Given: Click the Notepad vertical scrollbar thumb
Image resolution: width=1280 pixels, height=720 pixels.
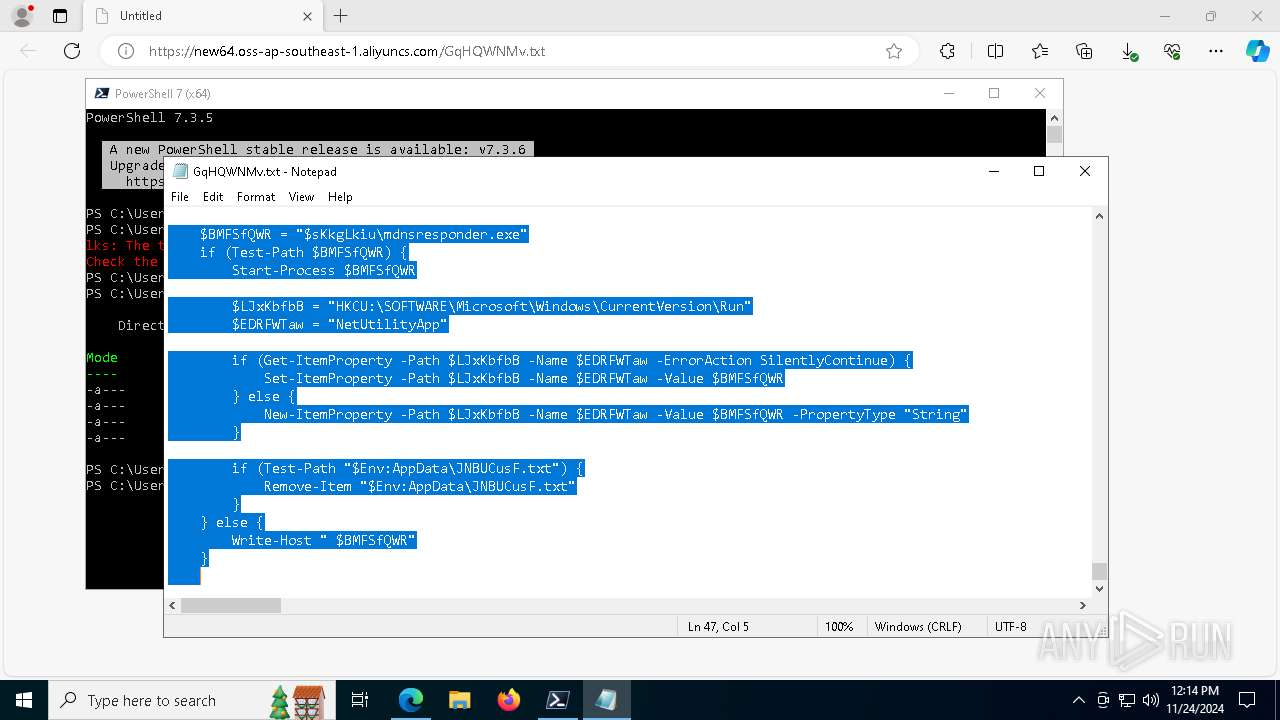Looking at the screenshot, I should [1099, 571].
